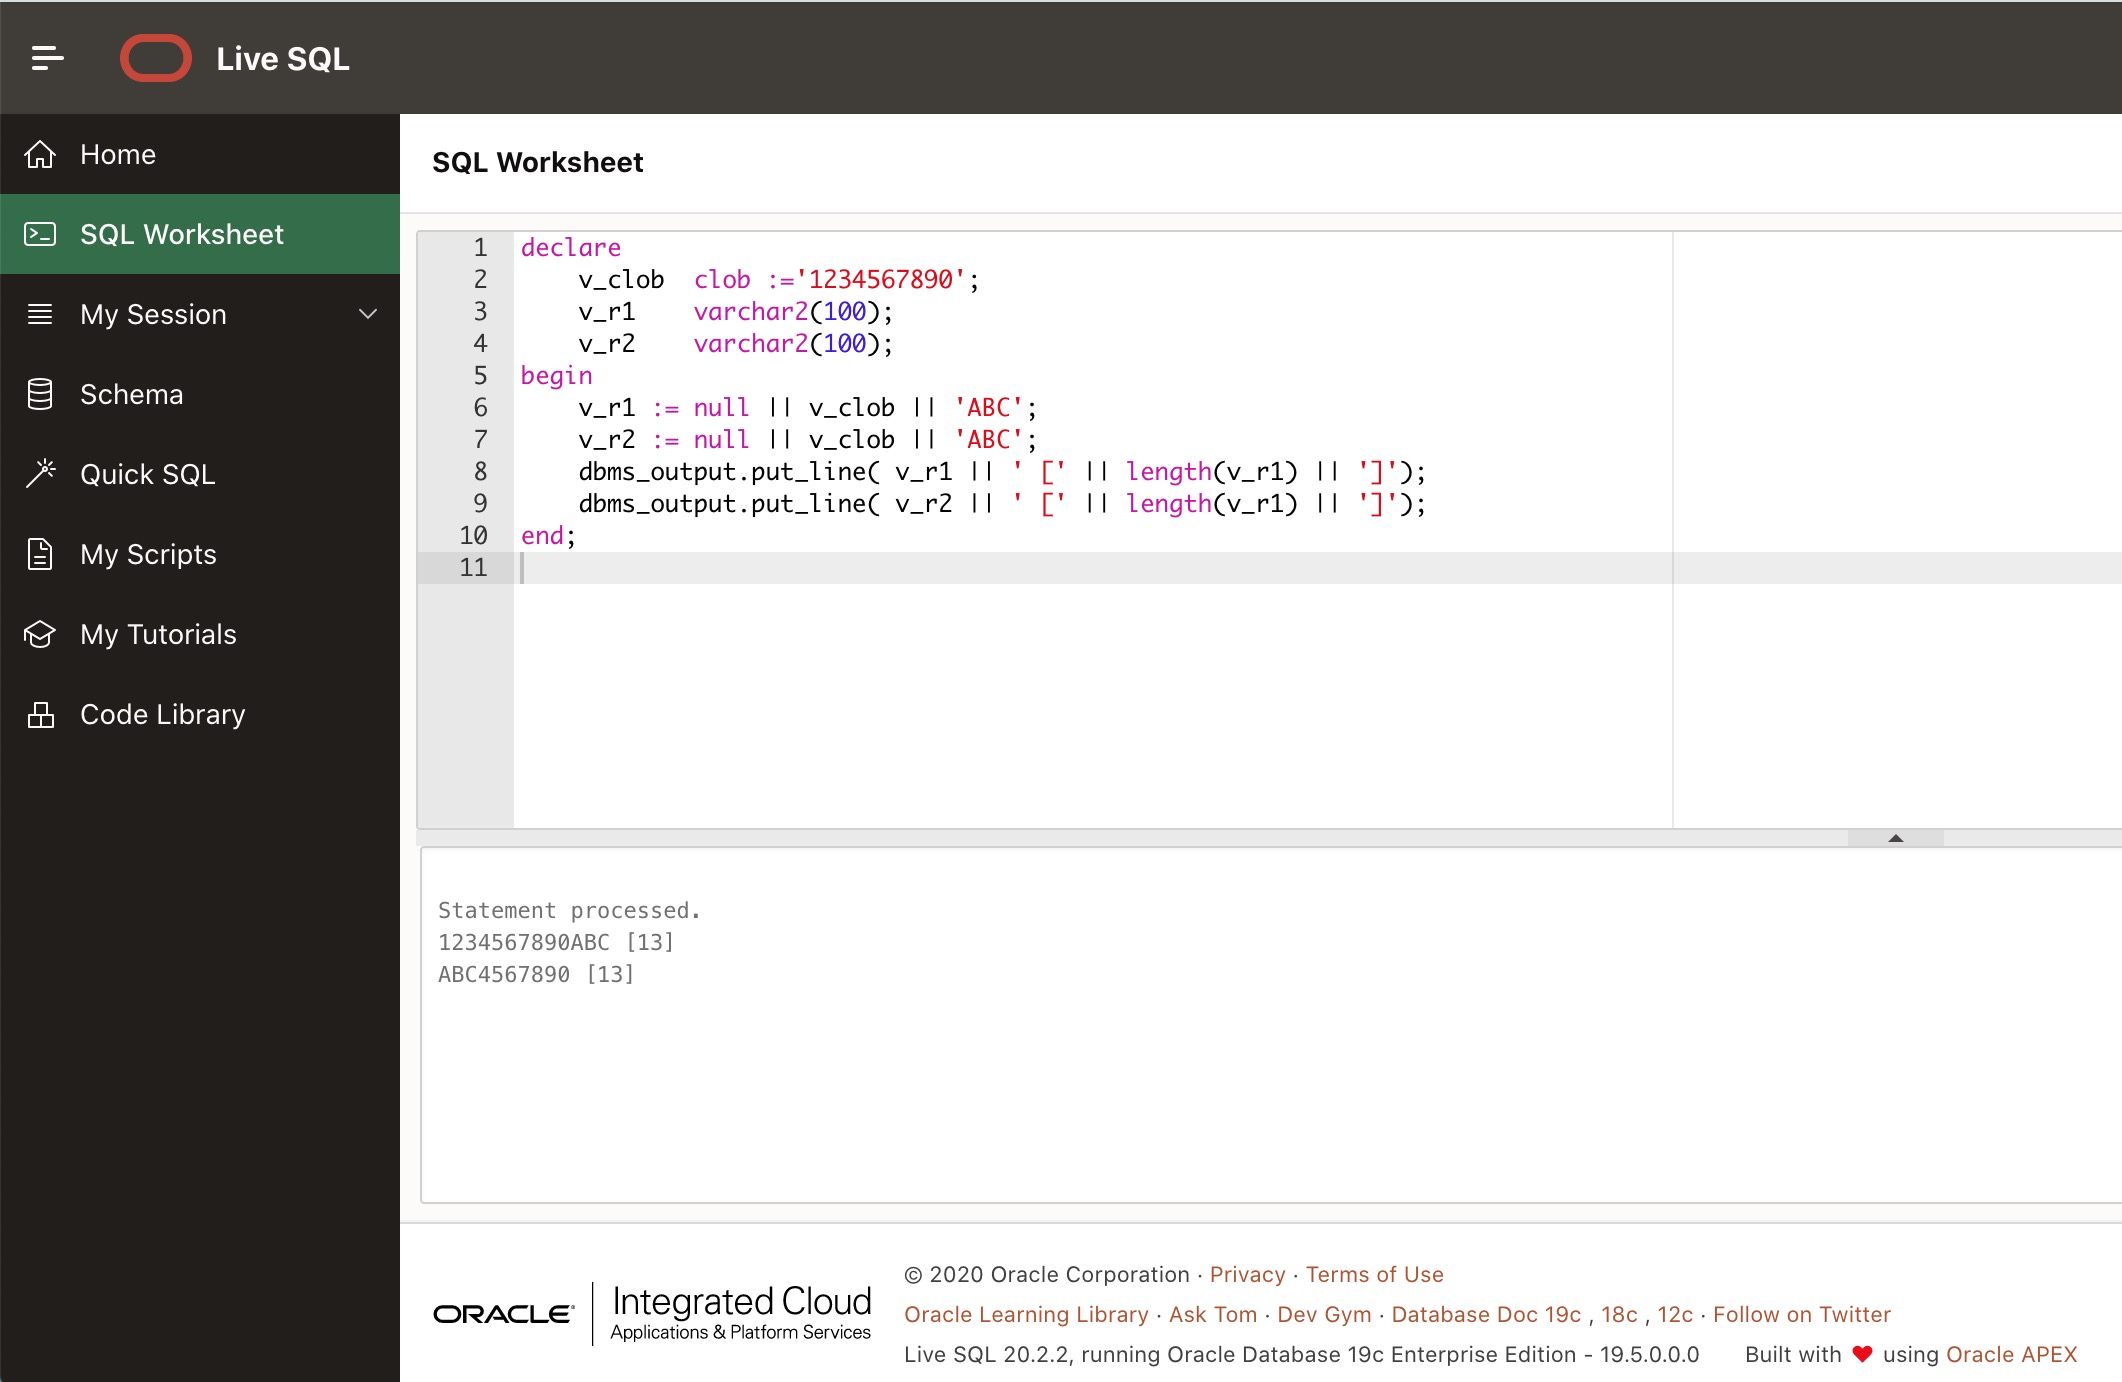This screenshot has height=1382, width=2122.
Task: Select the My Session sidebar icon
Action: [x=42, y=314]
